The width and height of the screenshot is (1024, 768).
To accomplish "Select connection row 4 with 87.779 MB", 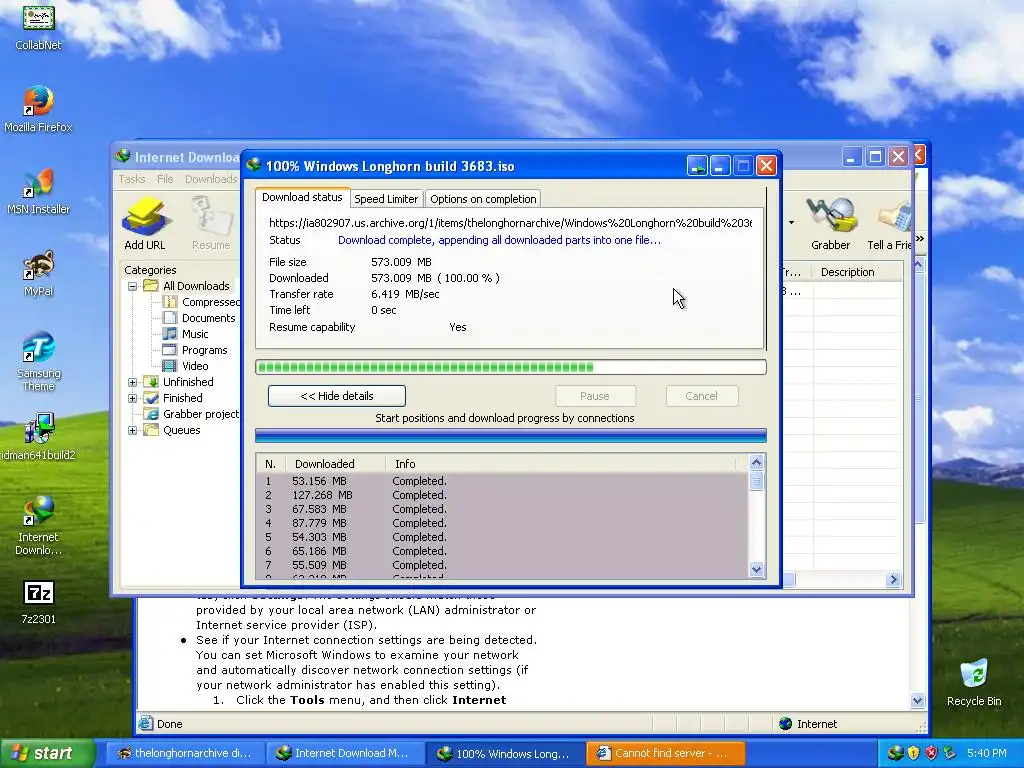I will tap(502, 523).
